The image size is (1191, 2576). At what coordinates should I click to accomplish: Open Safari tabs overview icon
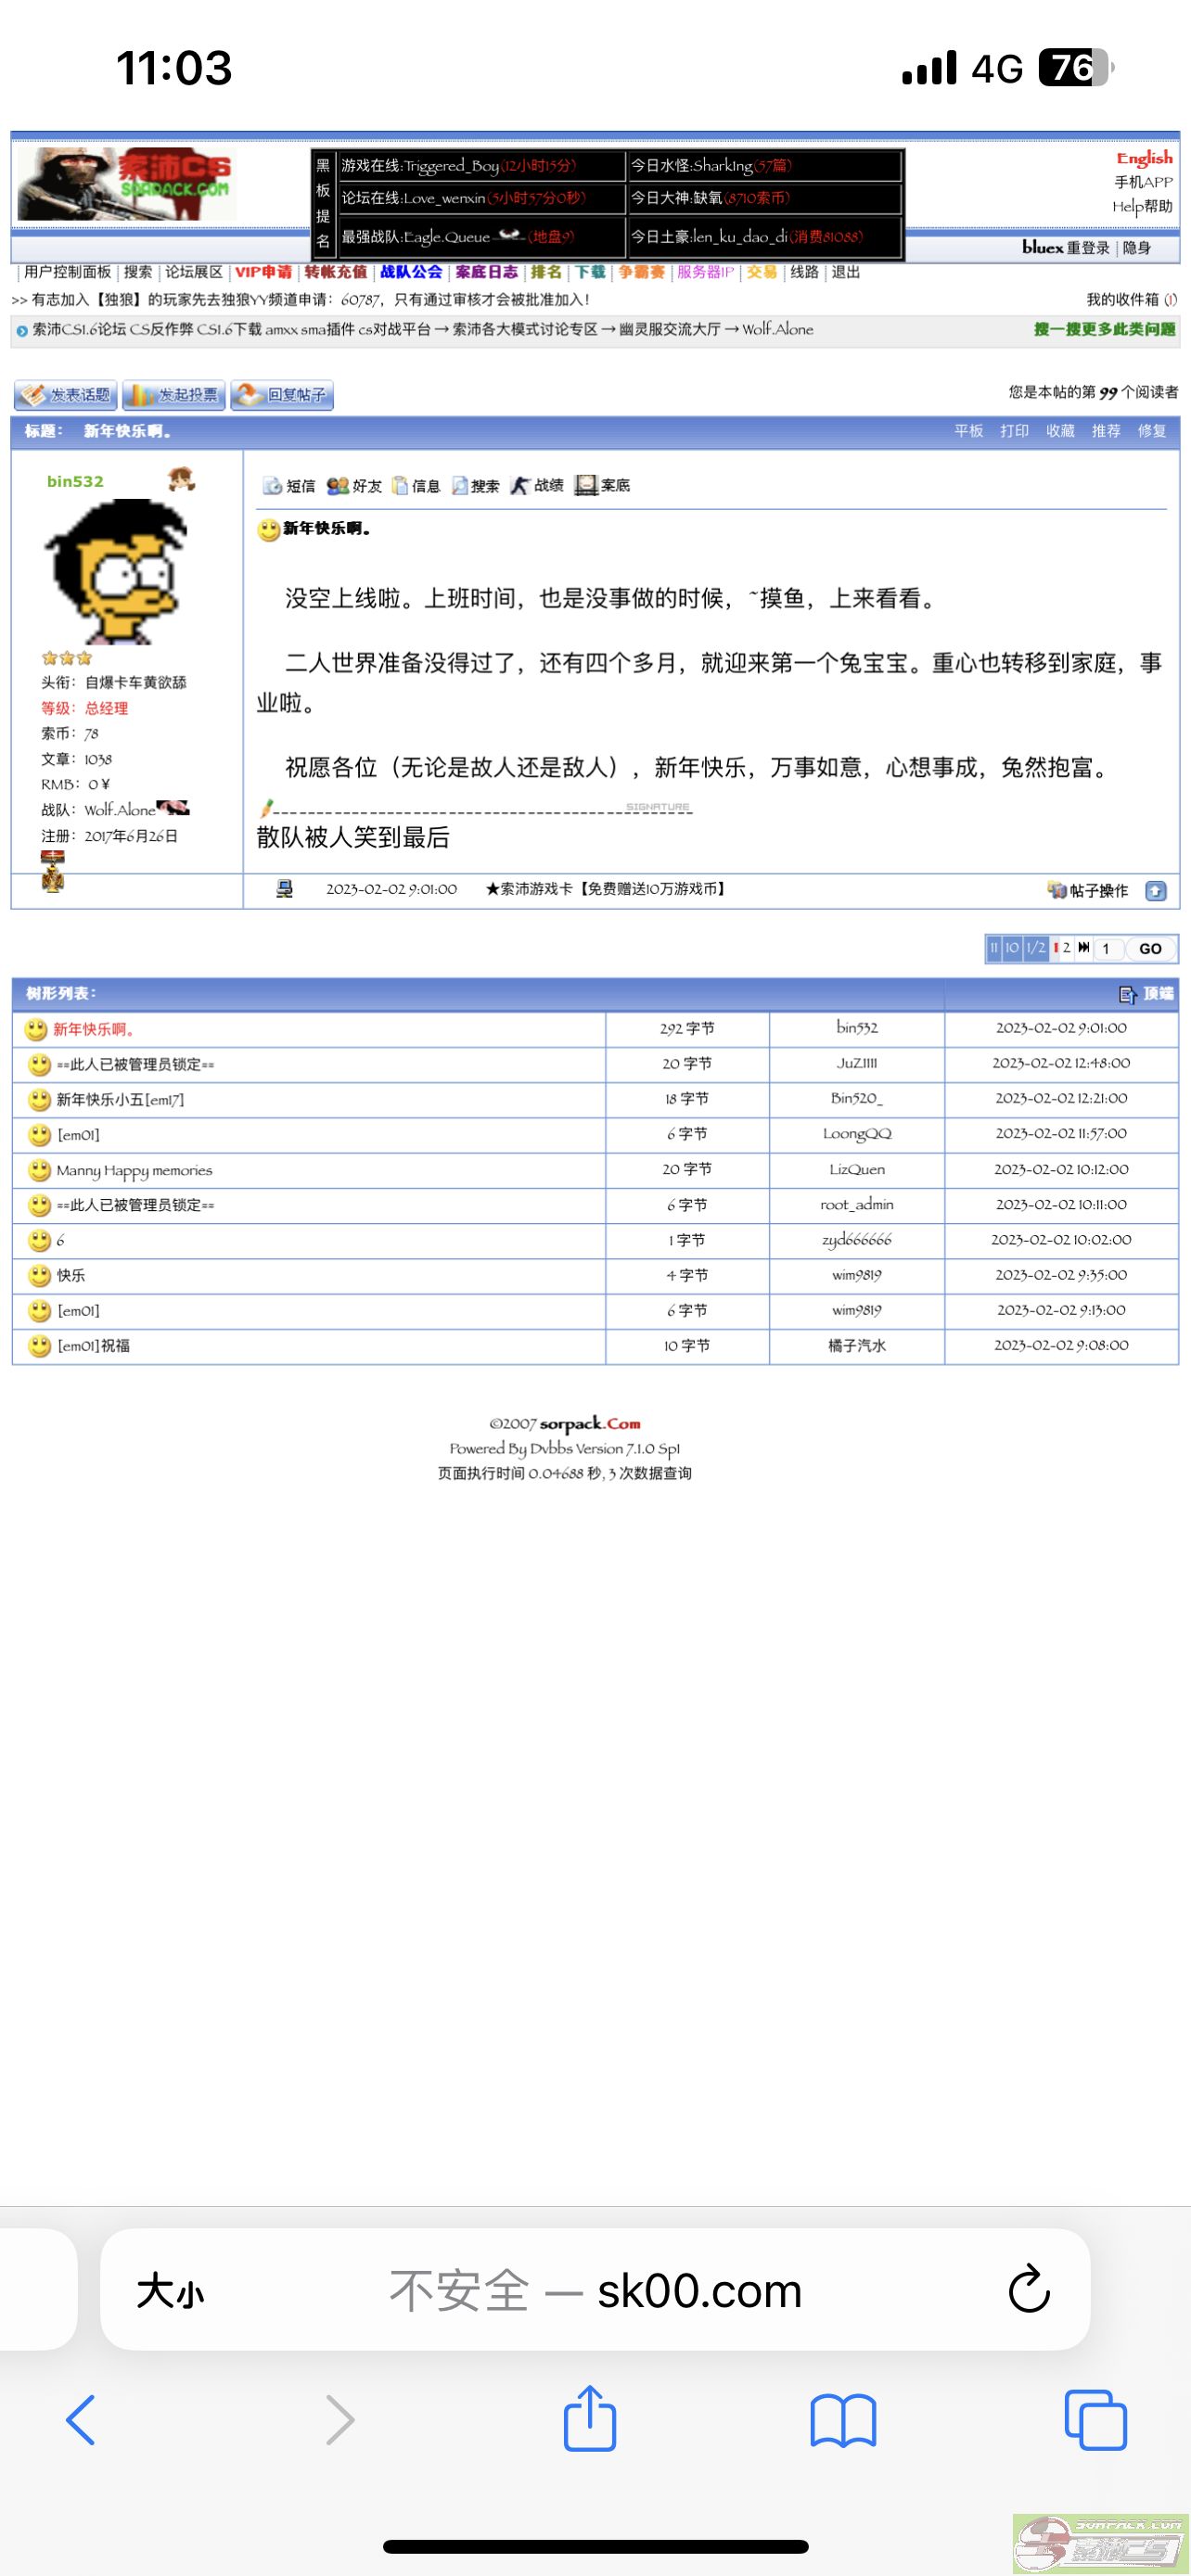pyautogui.click(x=1096, y=2420)
